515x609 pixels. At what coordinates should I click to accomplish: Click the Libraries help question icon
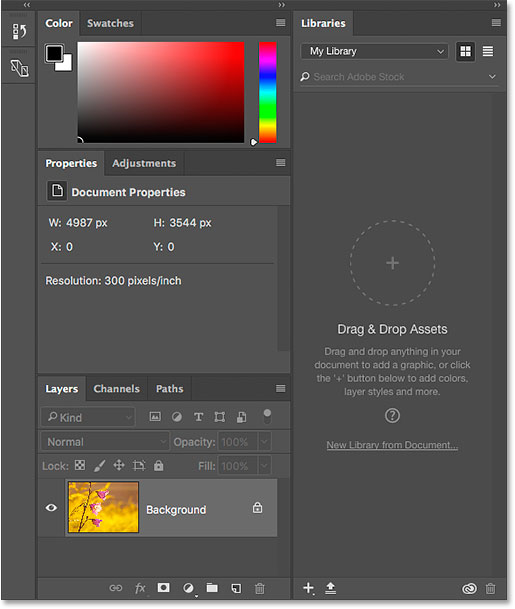392,416
